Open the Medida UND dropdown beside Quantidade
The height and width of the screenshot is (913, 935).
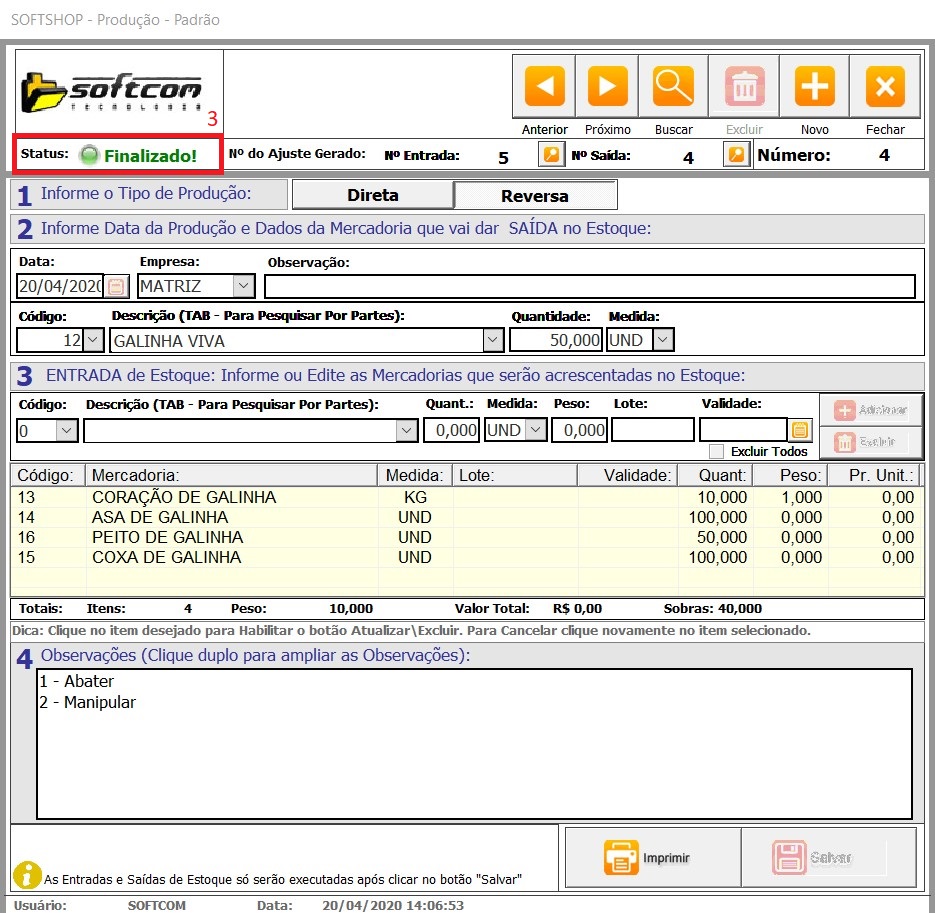tap(663, 341)
